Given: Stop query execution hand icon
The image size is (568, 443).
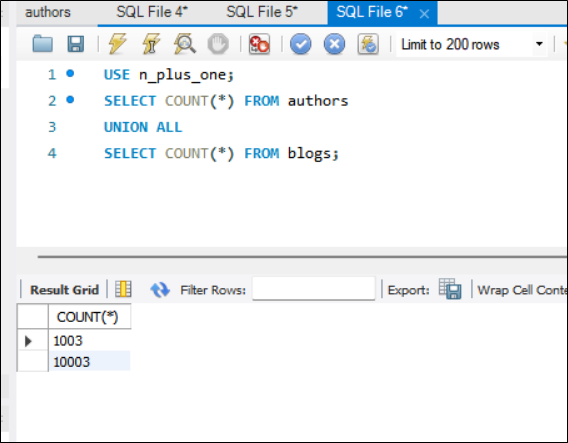Looking at the screenshot, I should (218, 44).
